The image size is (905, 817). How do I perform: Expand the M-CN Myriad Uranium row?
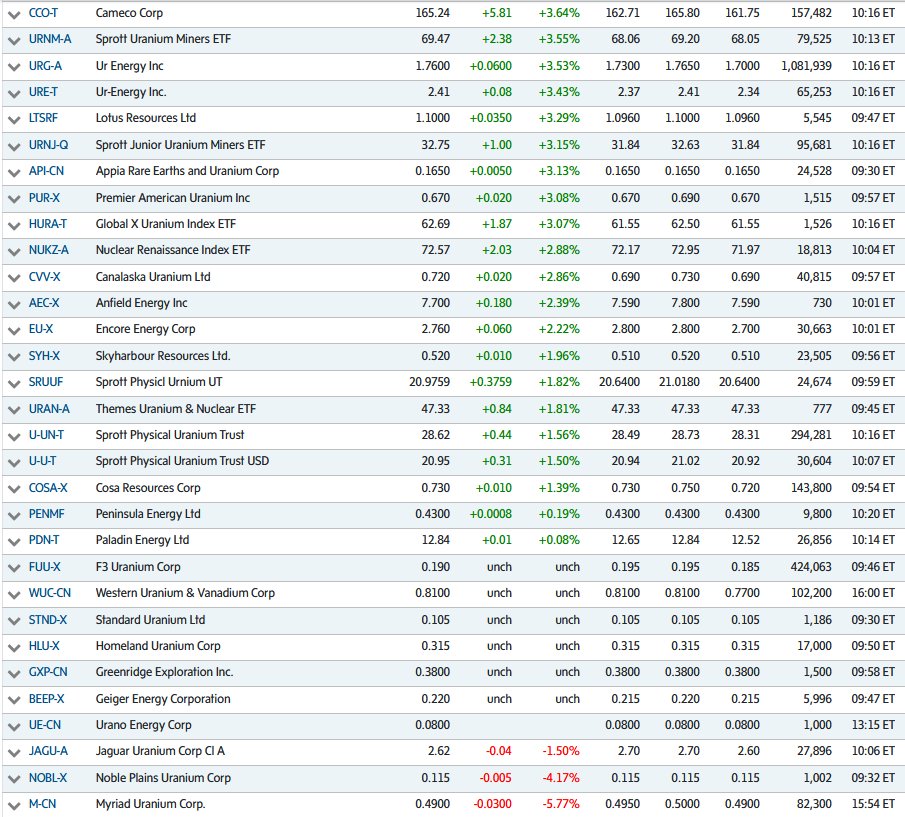coord(13,804)
